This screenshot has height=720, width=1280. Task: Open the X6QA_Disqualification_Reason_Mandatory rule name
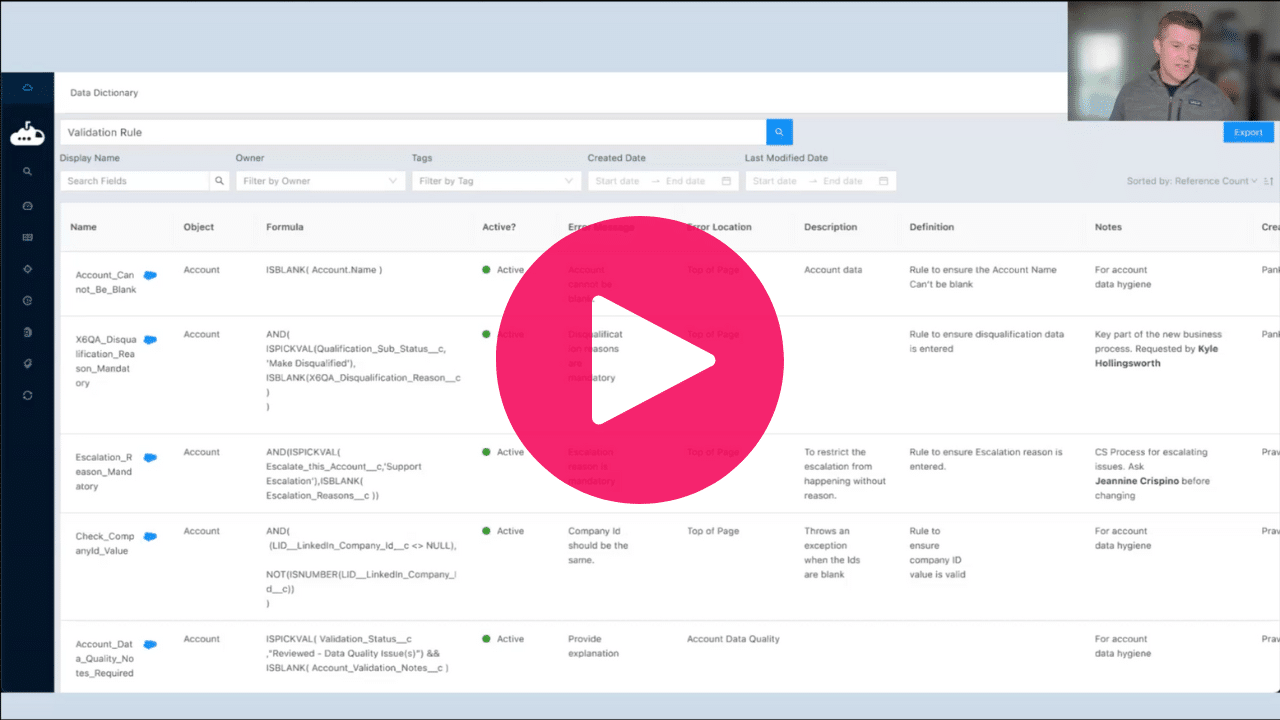click(106, 361)
